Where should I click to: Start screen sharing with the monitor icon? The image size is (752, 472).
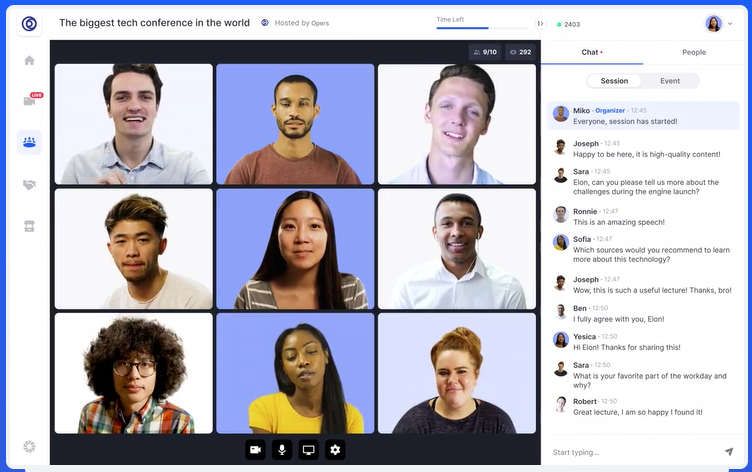[x=309, y=450]
